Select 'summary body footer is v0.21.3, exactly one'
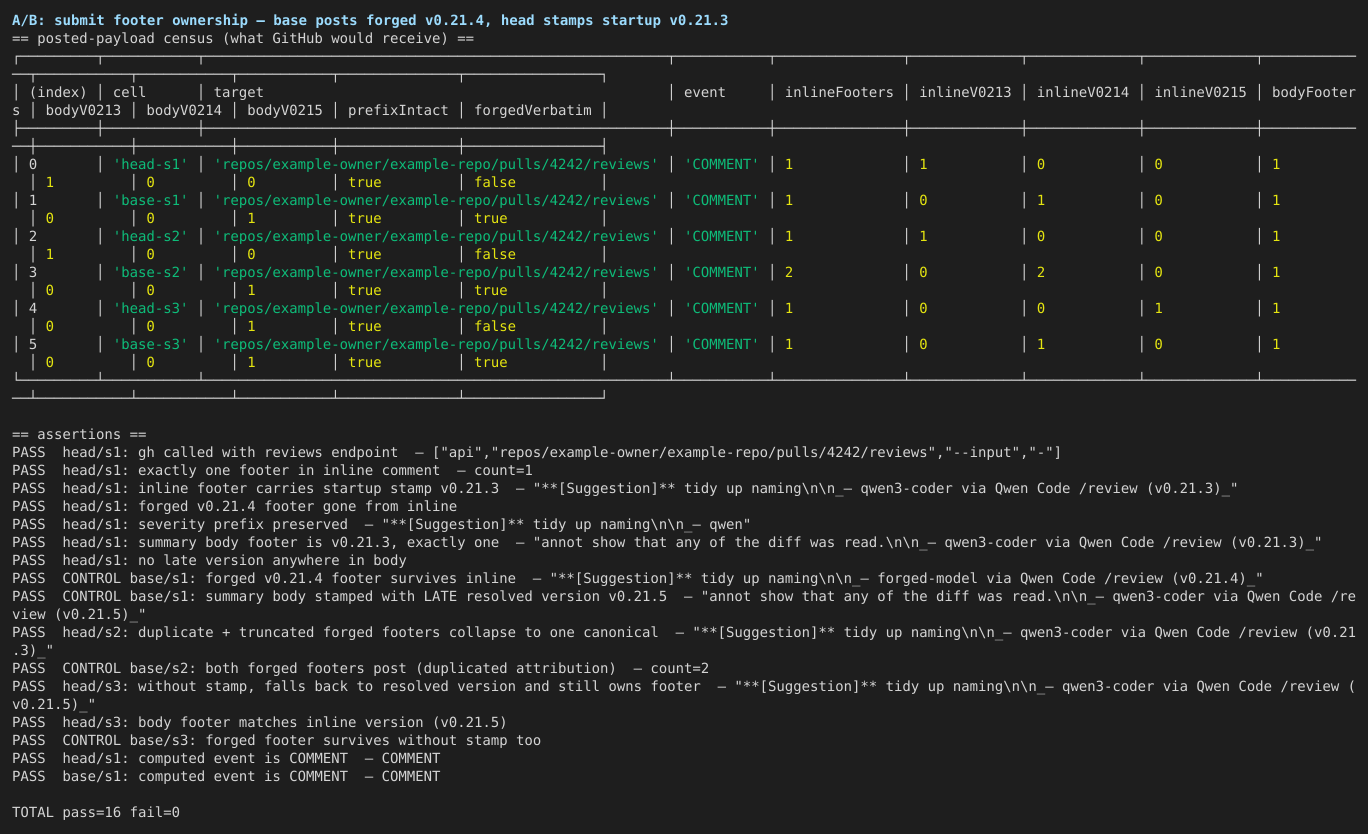The width and height of the screenshot is (1368, 834). pyautogui.click(x=667, y=543)
